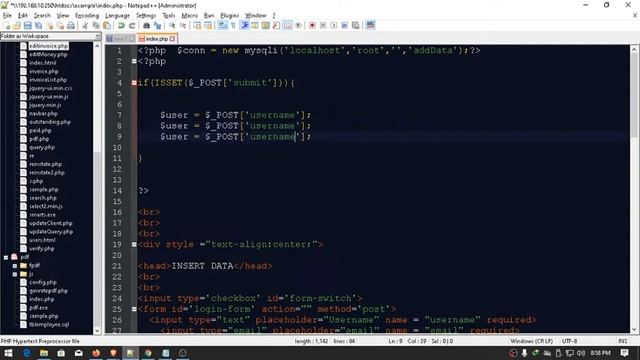Image resolution: width=640 pixels, height=360 pixels.
Task: Click the workspace panel scroll down arrow
Action: coord(97,331)
